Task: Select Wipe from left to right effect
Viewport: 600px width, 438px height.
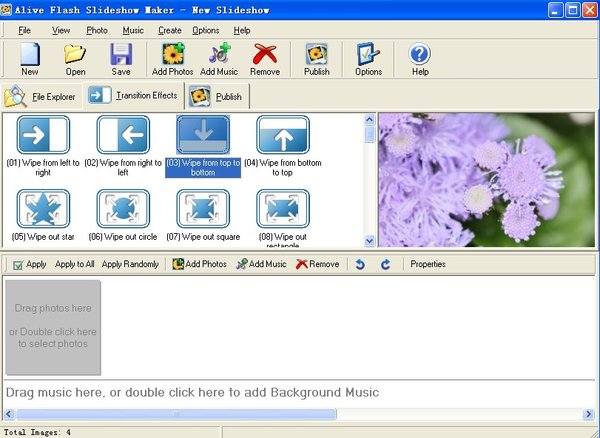Action: 42,145
